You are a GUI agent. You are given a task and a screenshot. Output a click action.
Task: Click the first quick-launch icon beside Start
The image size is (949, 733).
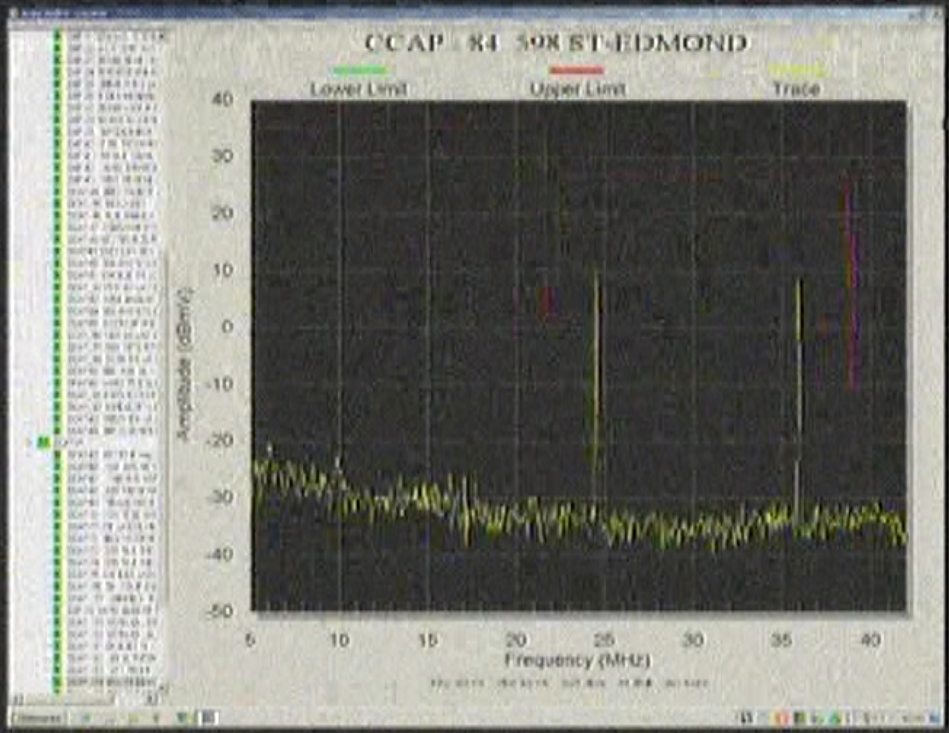pyautogui.click(x=85, y=718)
